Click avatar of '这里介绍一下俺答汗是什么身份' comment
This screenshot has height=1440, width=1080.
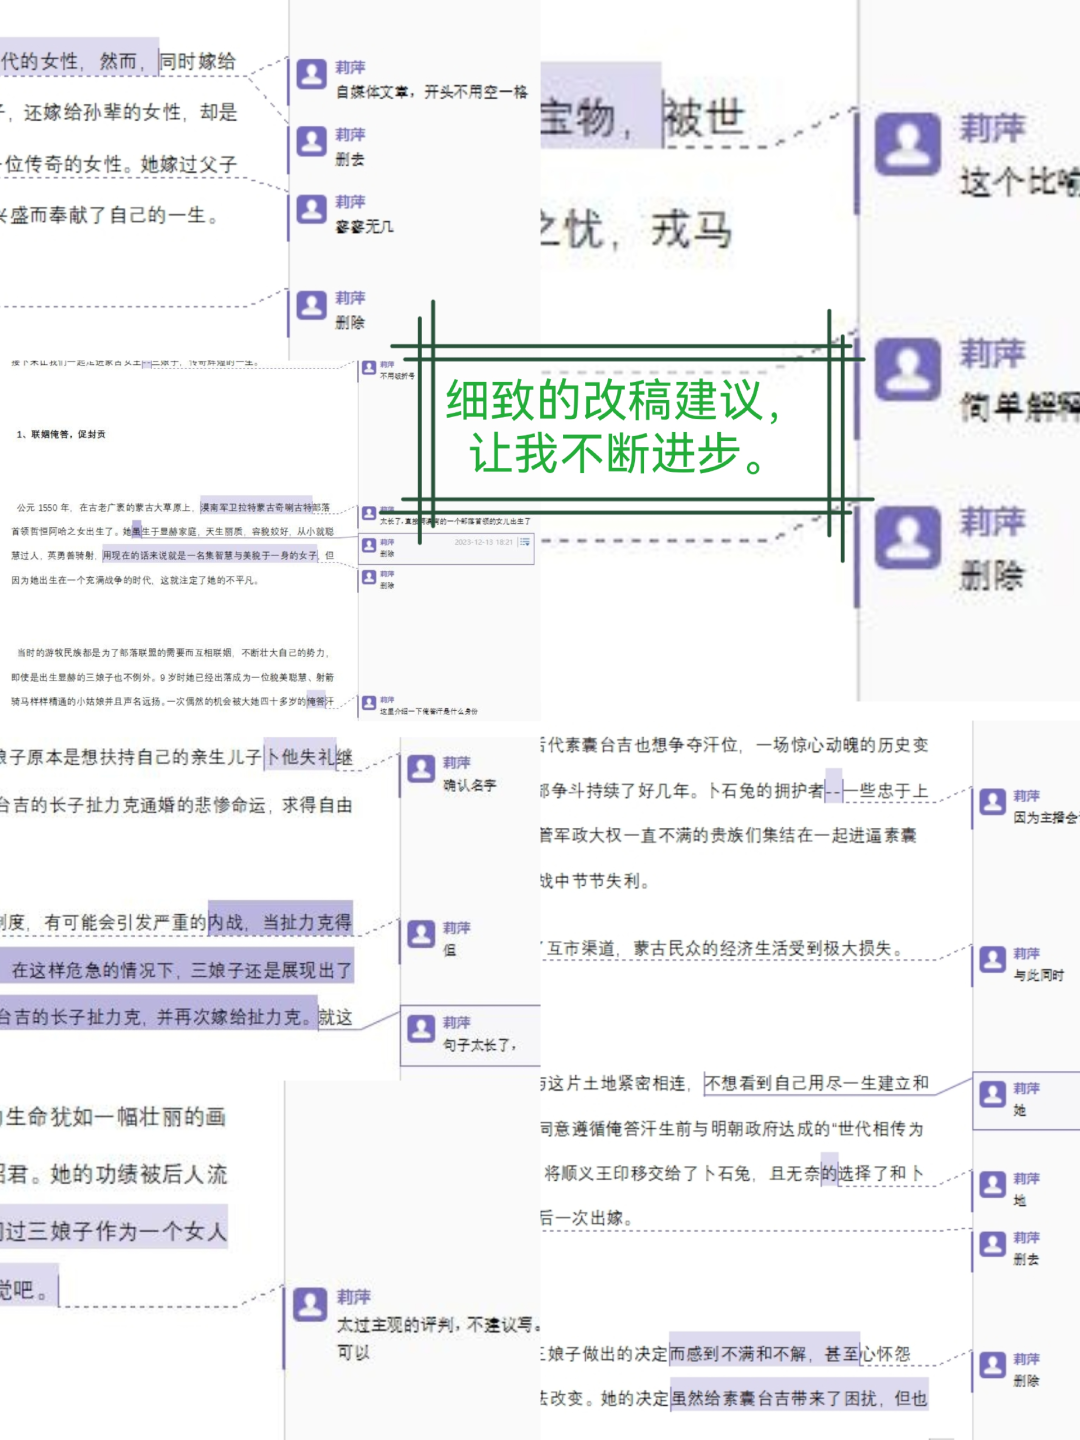369,703
